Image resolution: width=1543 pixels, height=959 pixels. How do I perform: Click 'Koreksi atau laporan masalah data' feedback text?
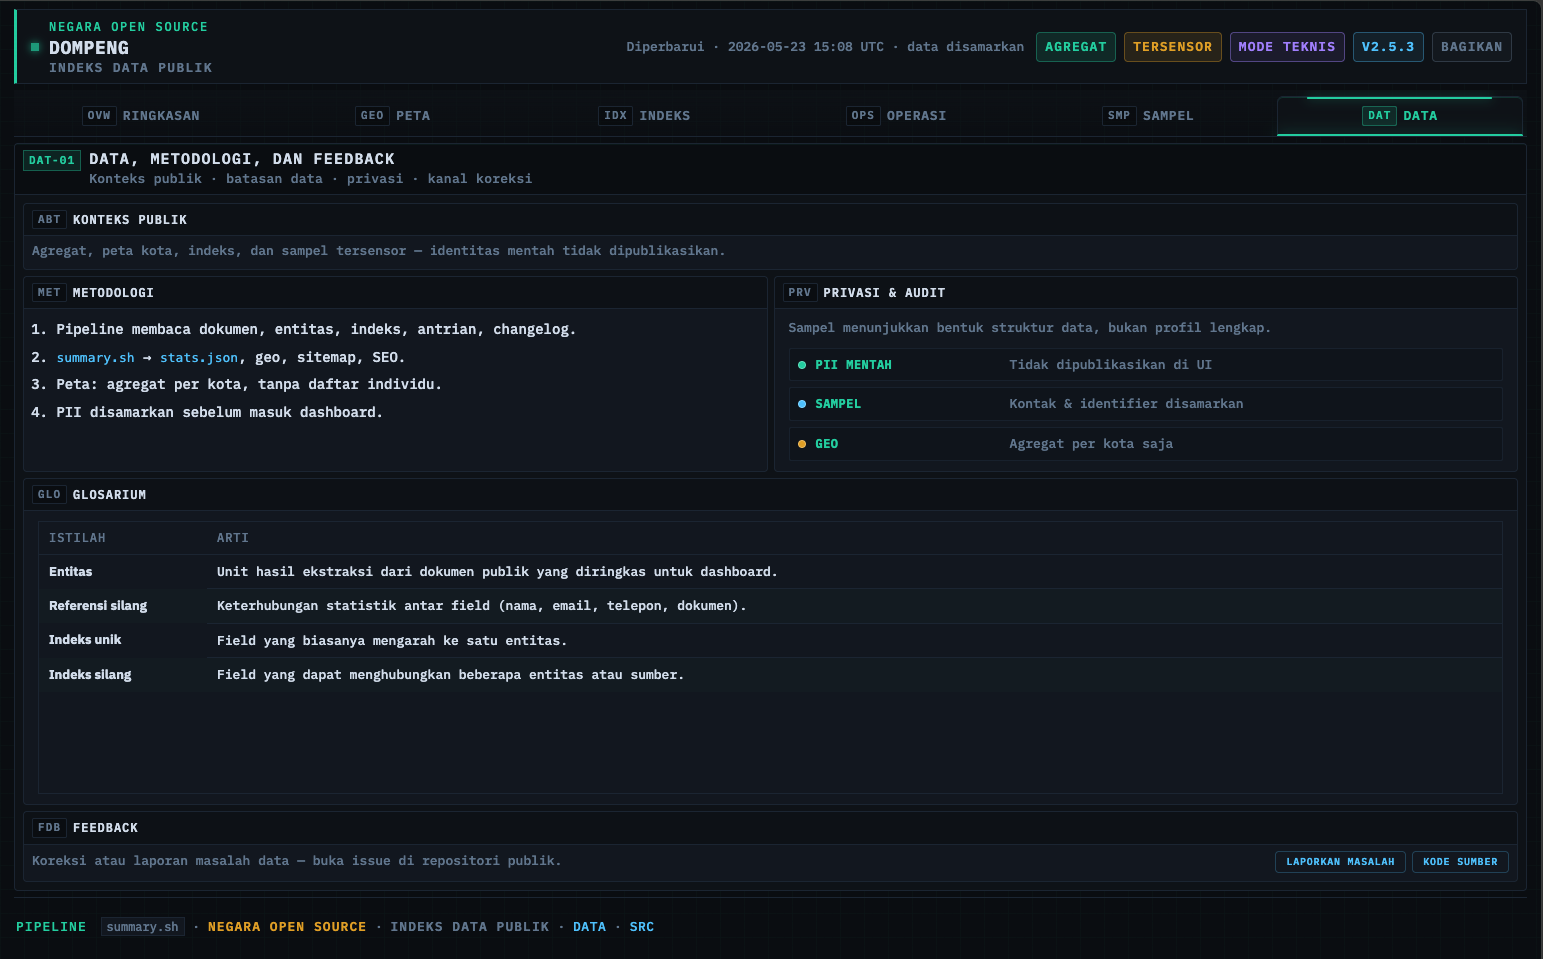[296, 861]
